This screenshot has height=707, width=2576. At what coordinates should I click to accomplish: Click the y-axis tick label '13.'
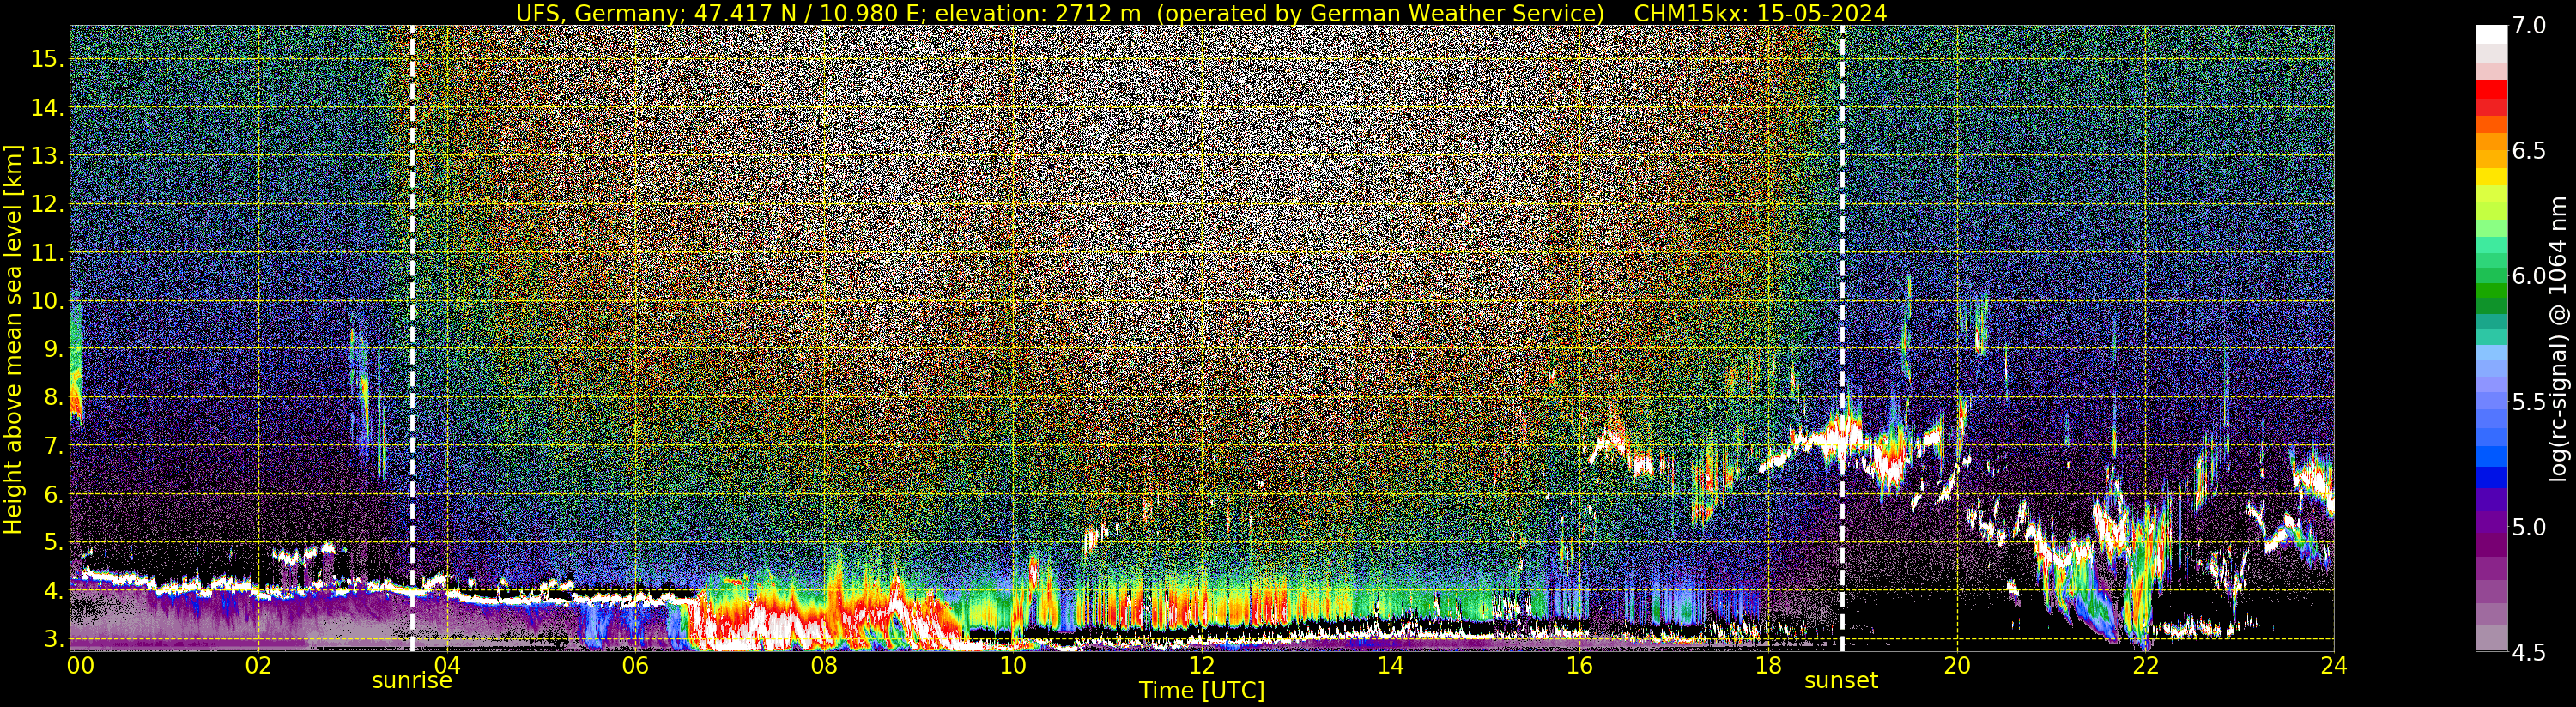(48, 156)
